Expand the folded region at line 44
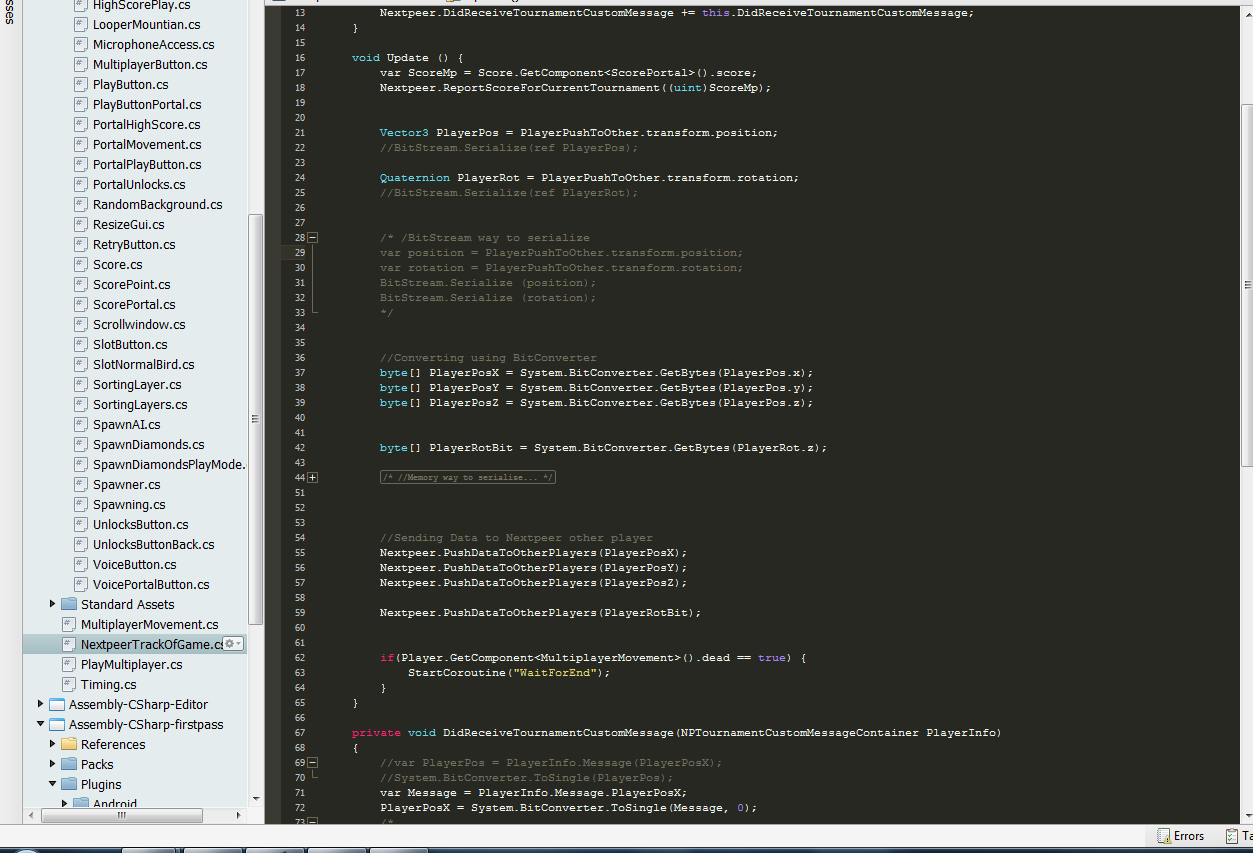 [x=313, y=478]
